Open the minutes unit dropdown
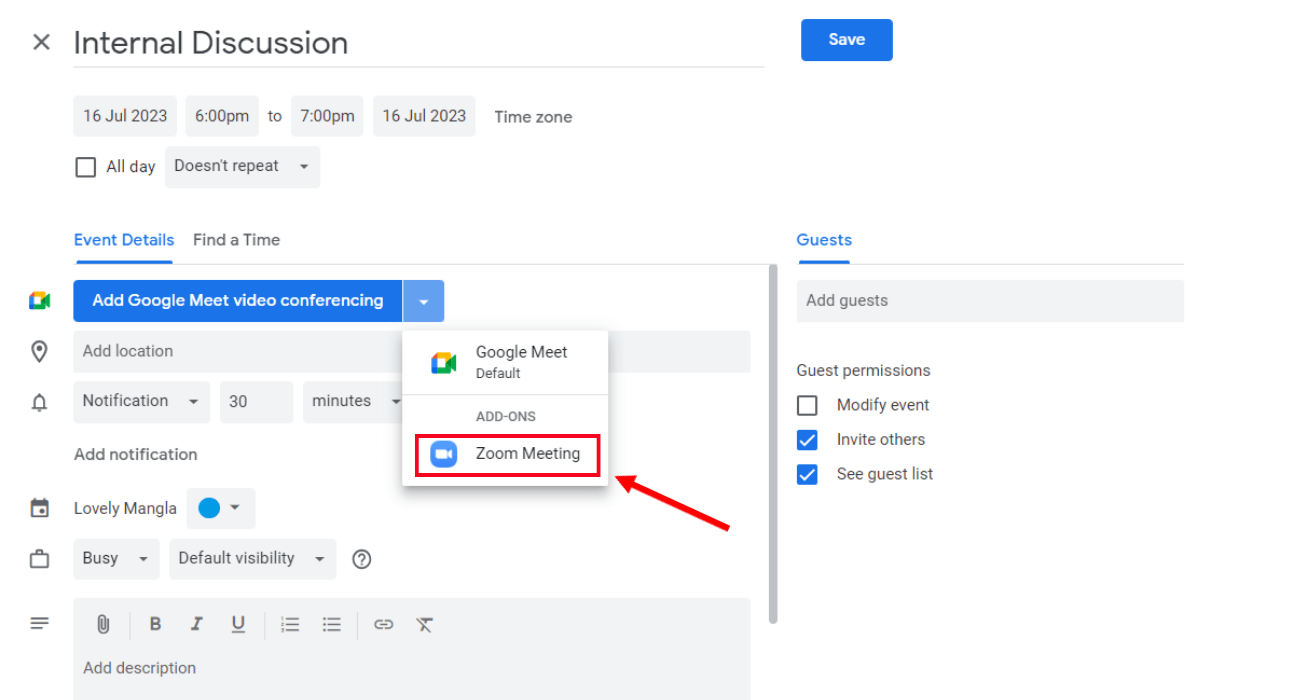 [x=353, y=401]
